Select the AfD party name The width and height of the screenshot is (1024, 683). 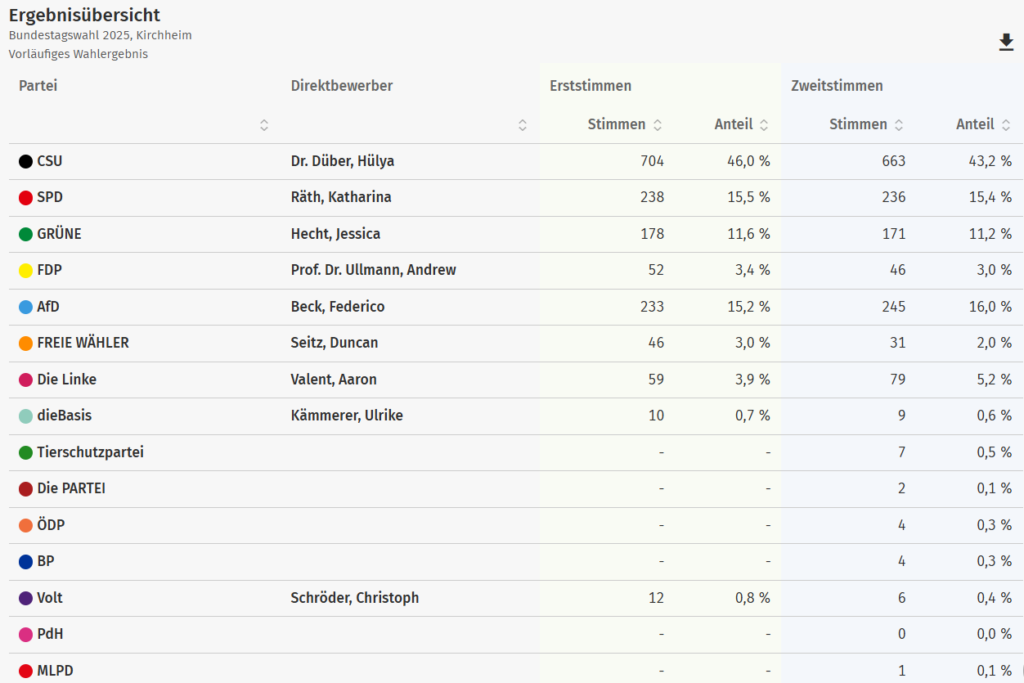click(x=48, y=306)
